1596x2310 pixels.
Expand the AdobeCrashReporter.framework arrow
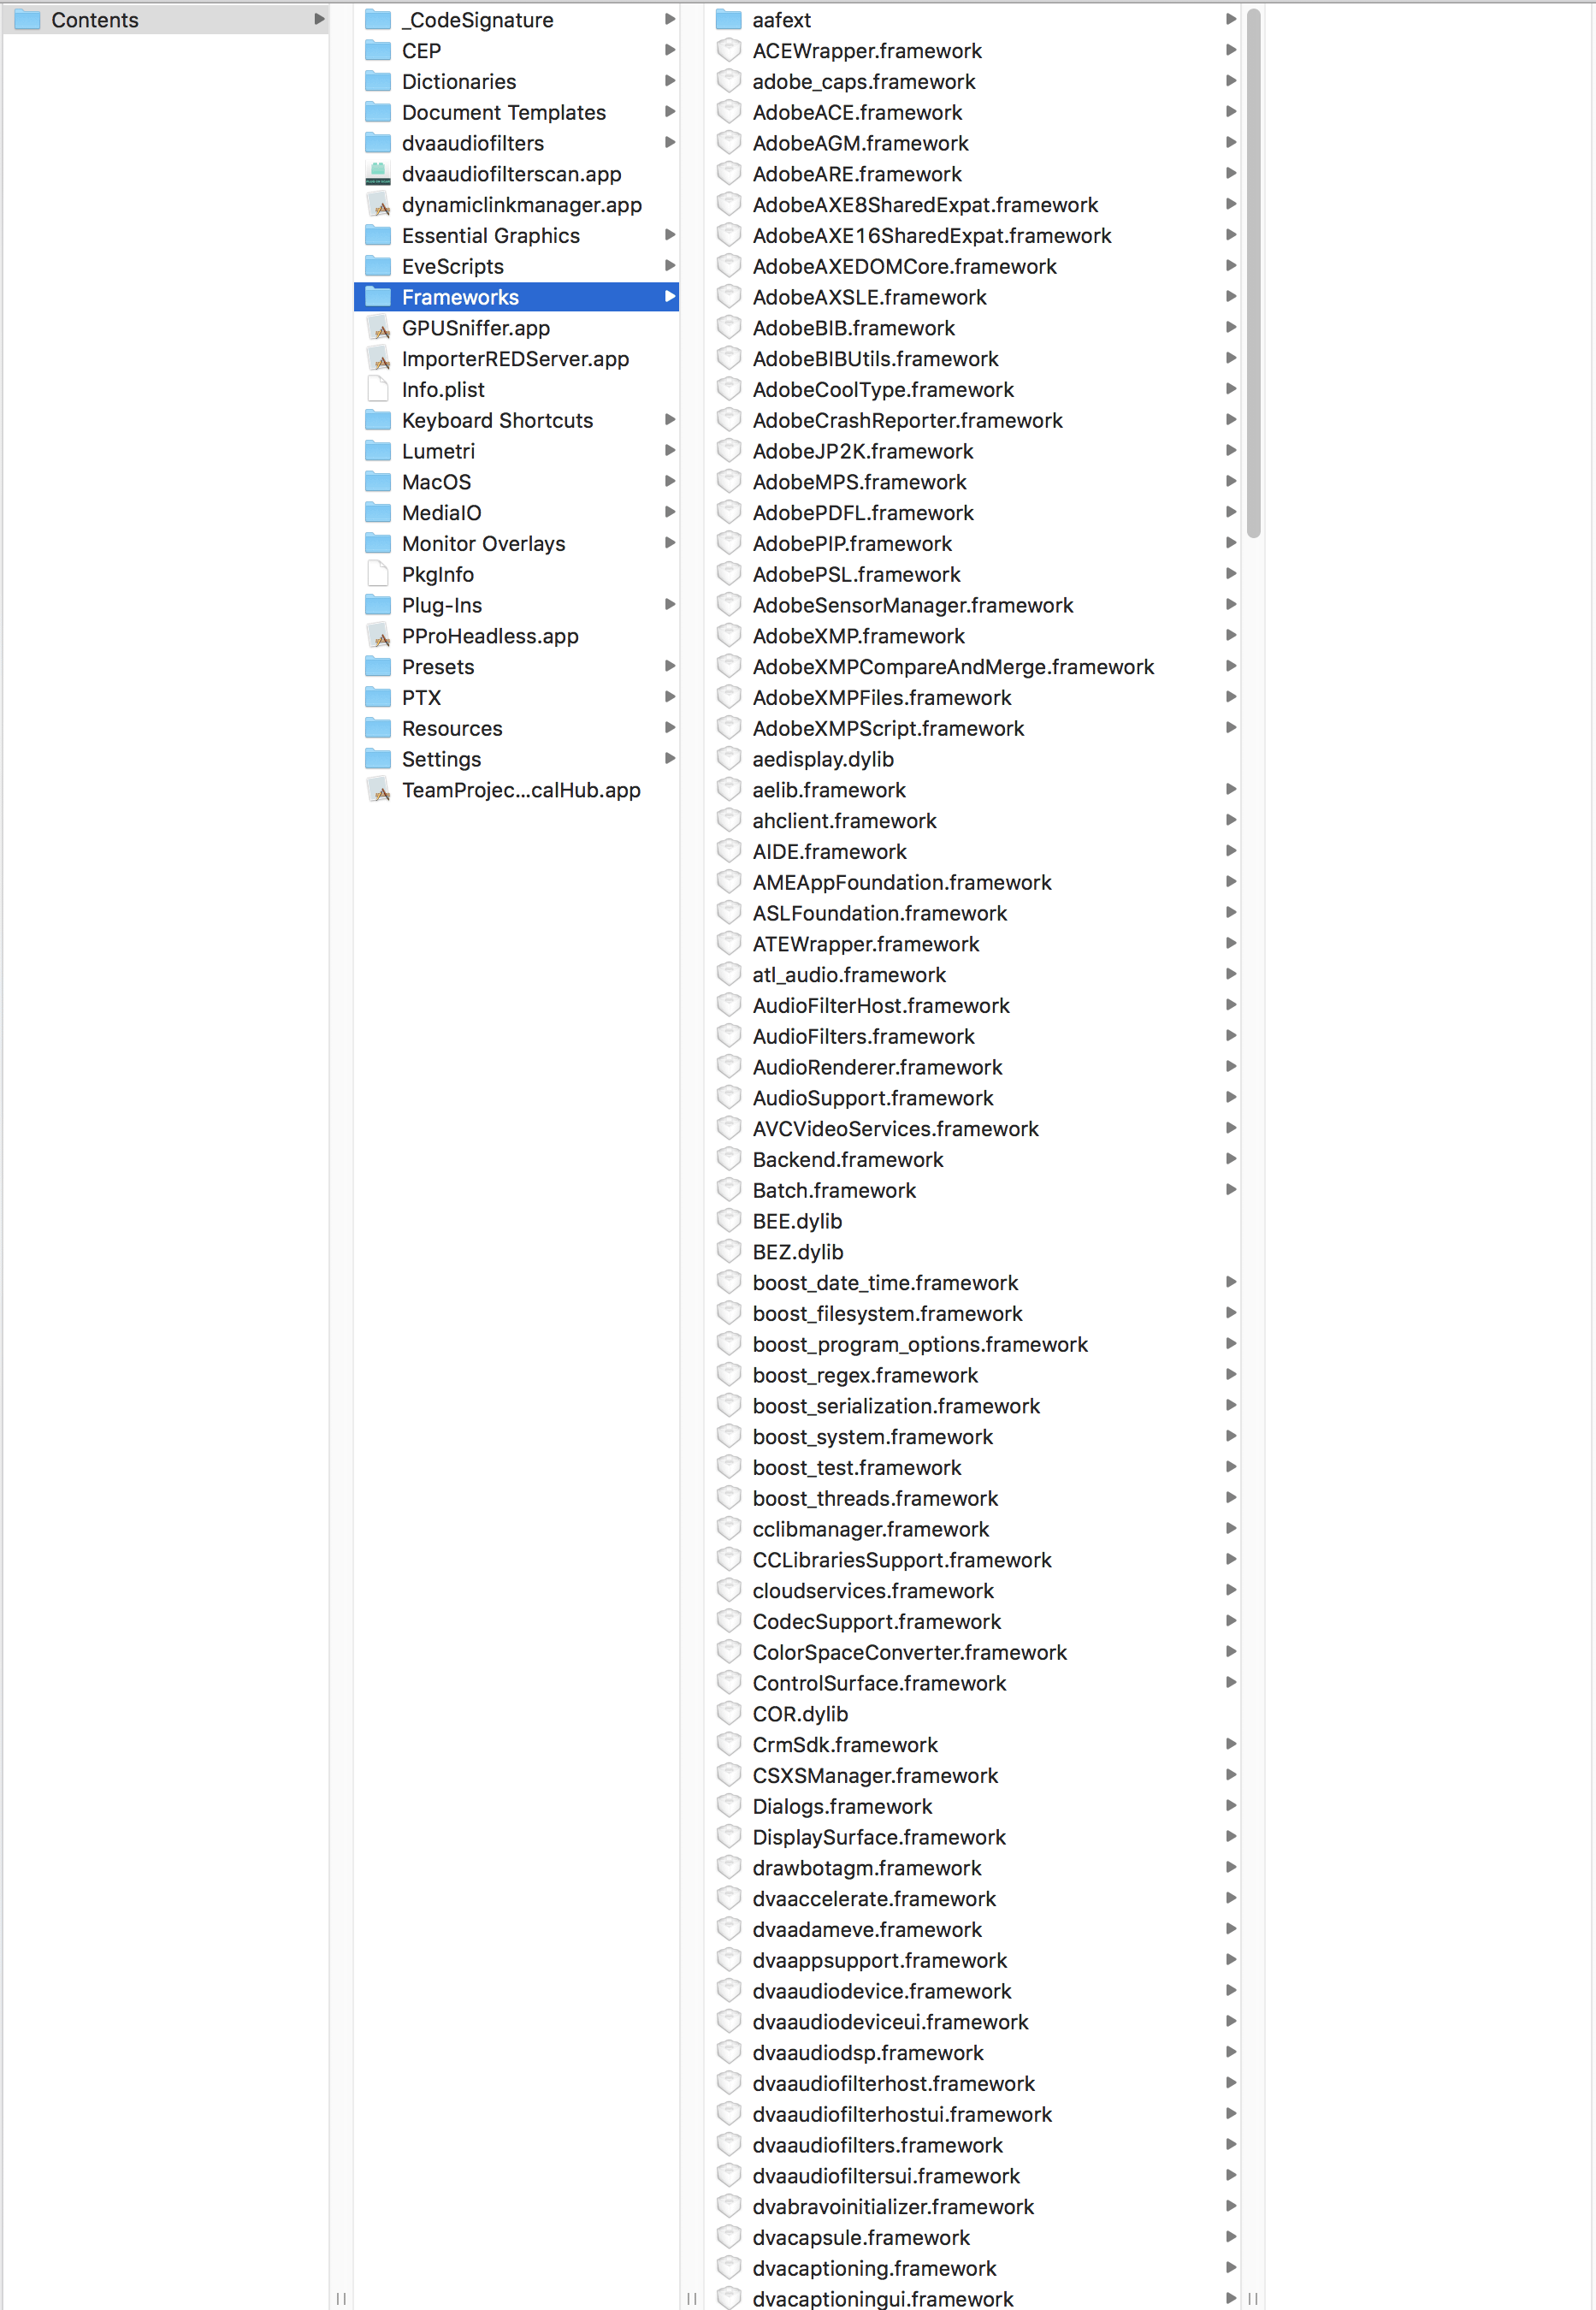[x=1231, y=420]
